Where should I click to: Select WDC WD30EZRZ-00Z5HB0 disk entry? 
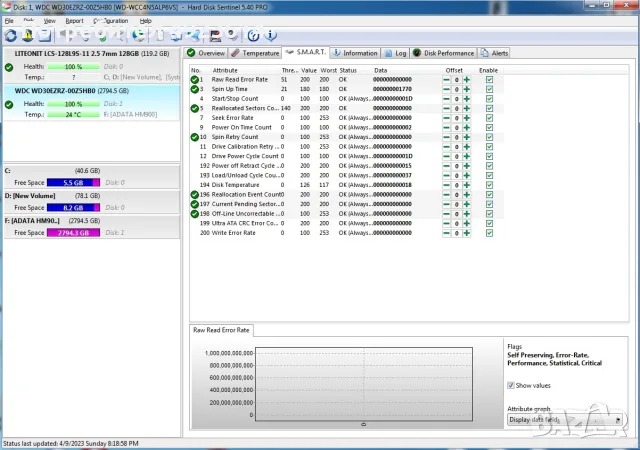pos(91,102)
